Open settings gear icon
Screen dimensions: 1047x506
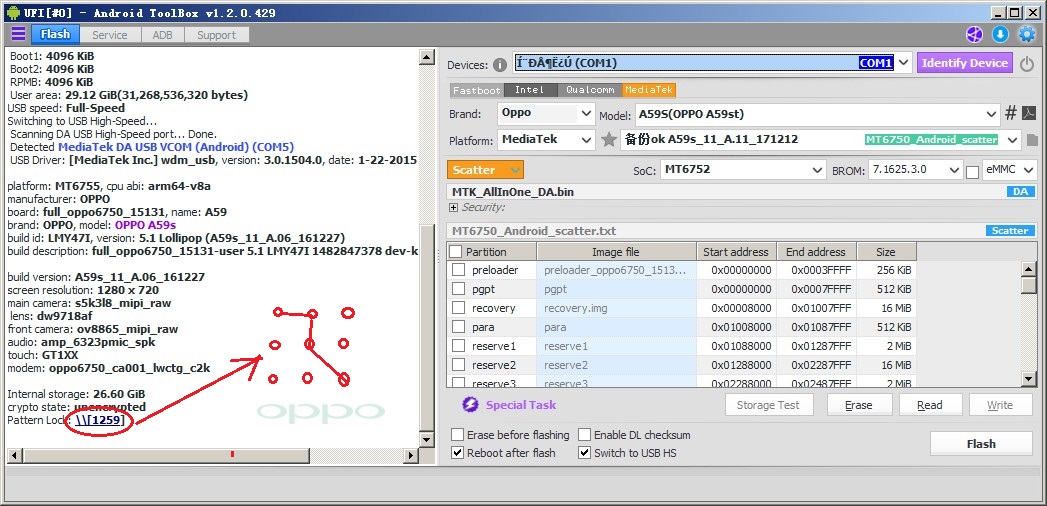click(1026, 34)
